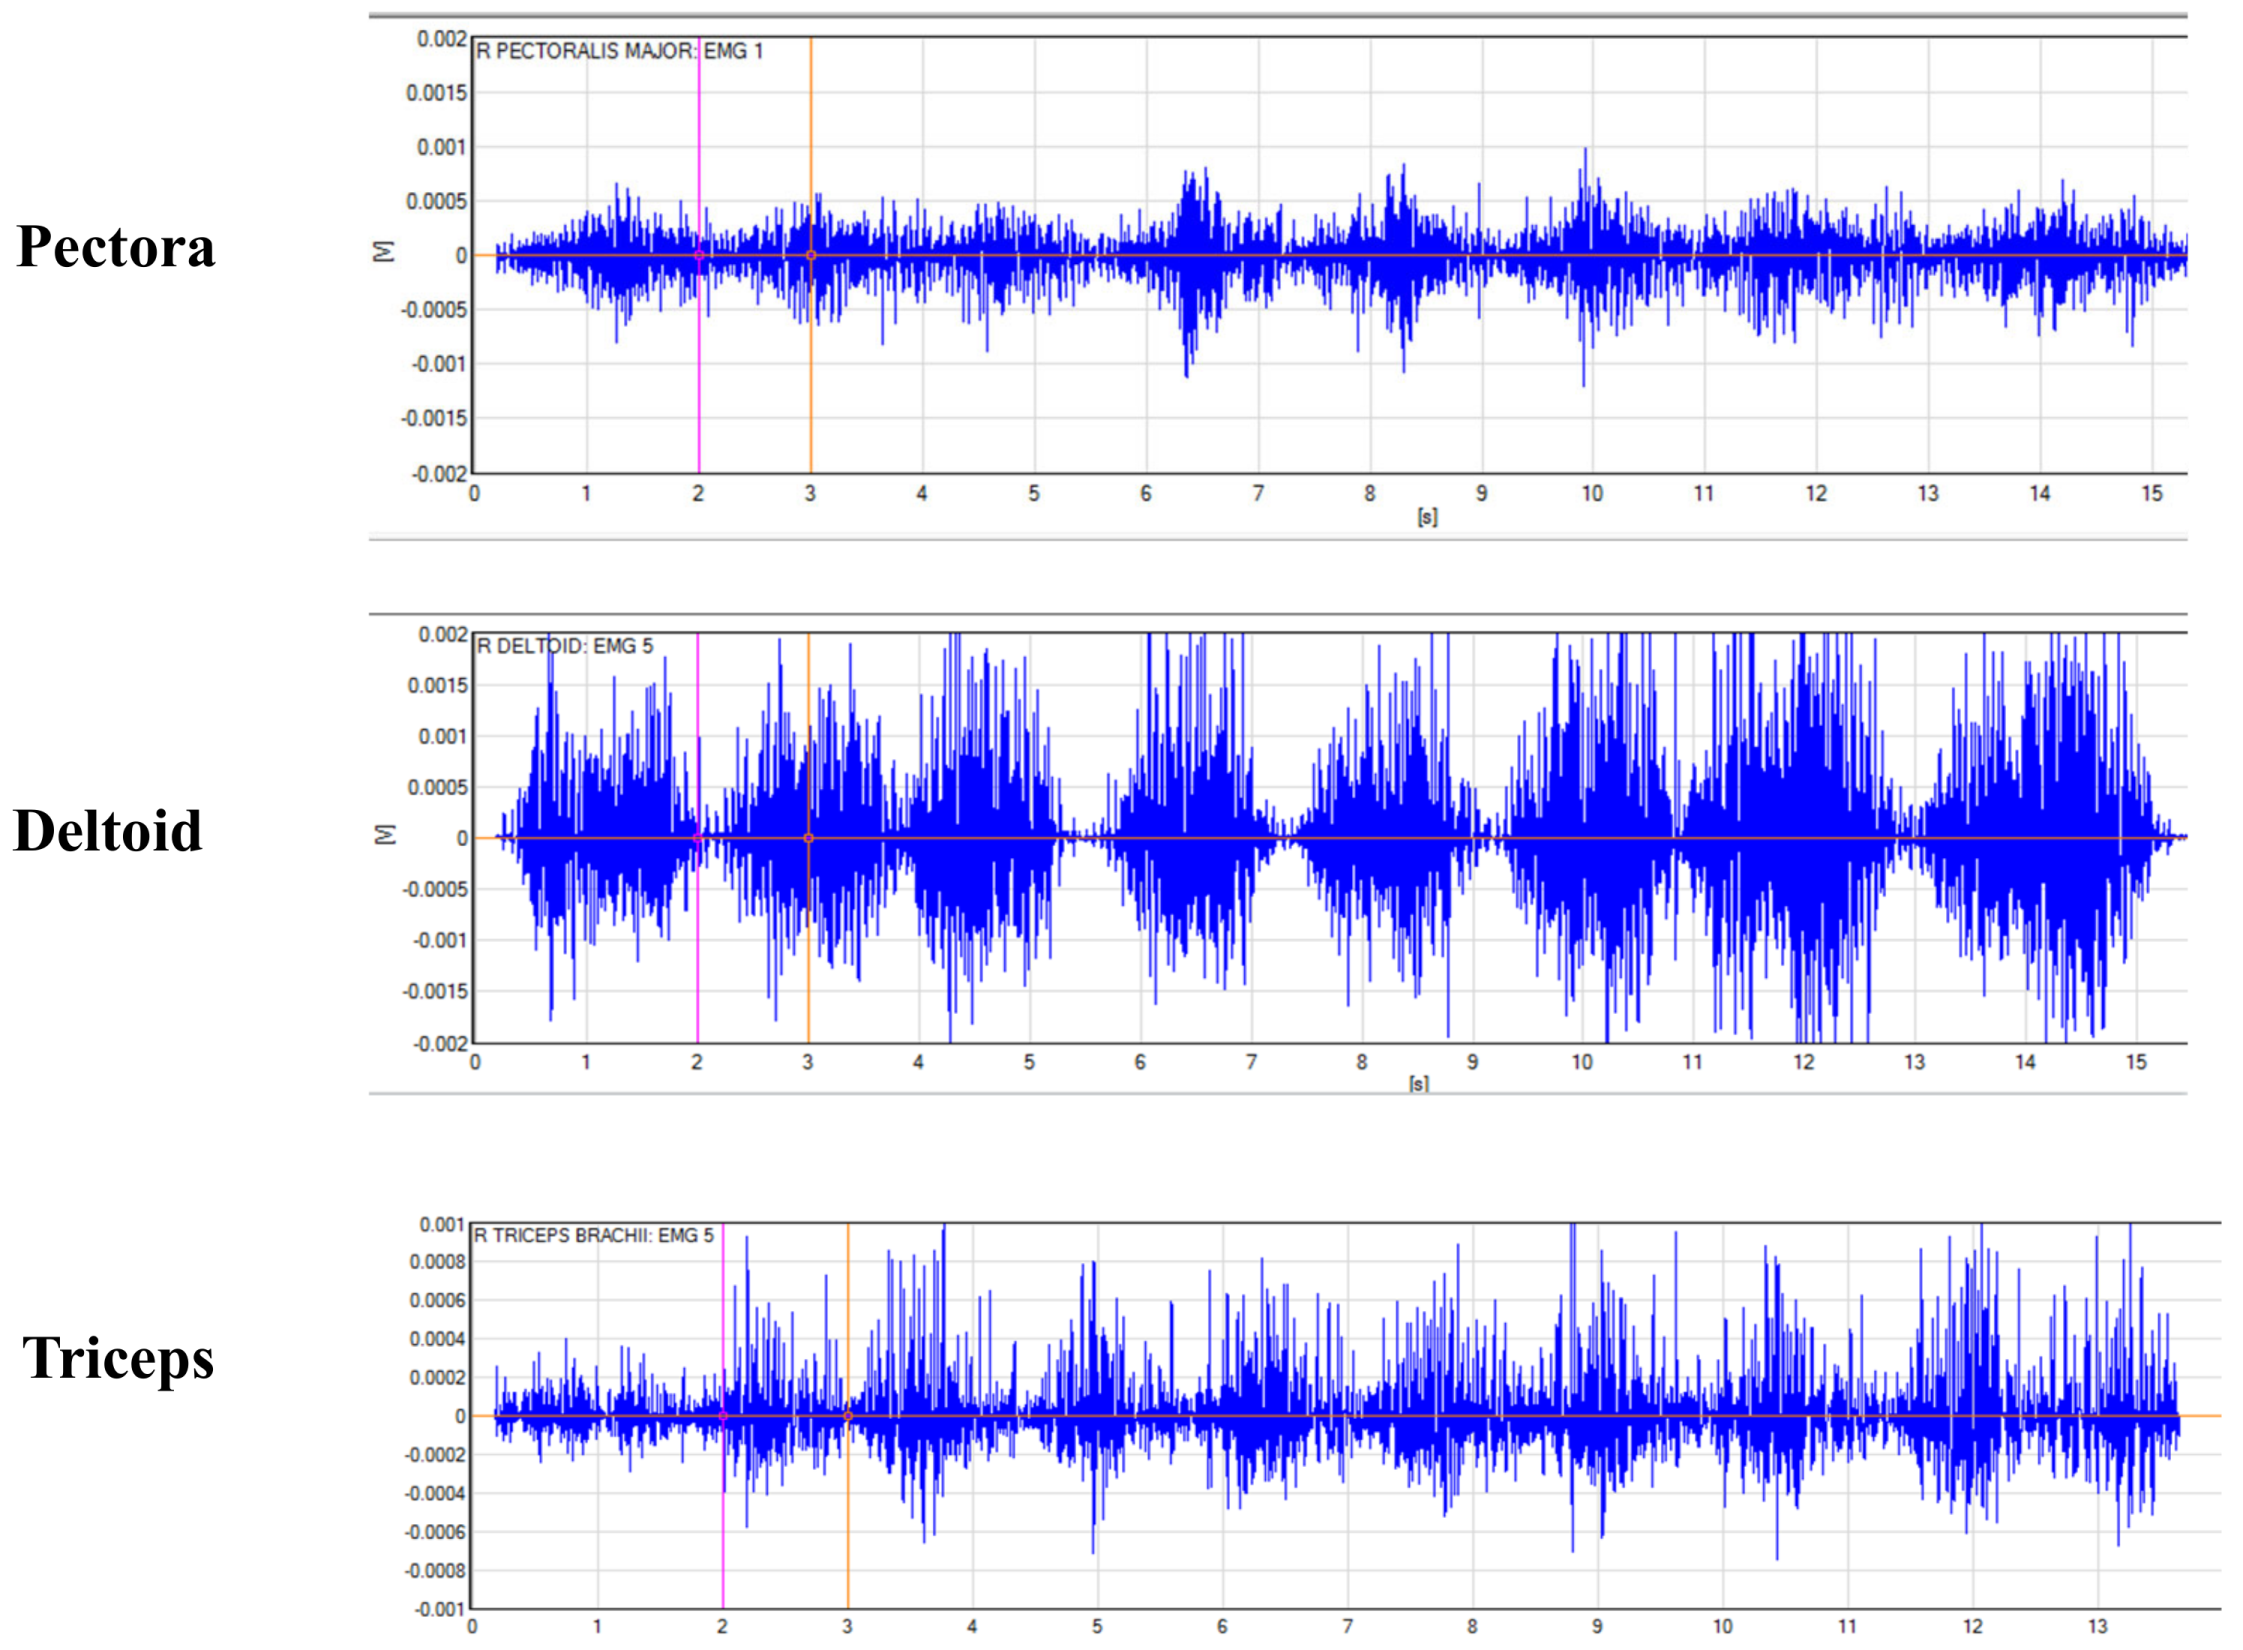Image resolution: width=2243 pixels, height=1650 pixels.
Task: Click the [V] axis label of Deltoid chart
Action: (384, 834)
